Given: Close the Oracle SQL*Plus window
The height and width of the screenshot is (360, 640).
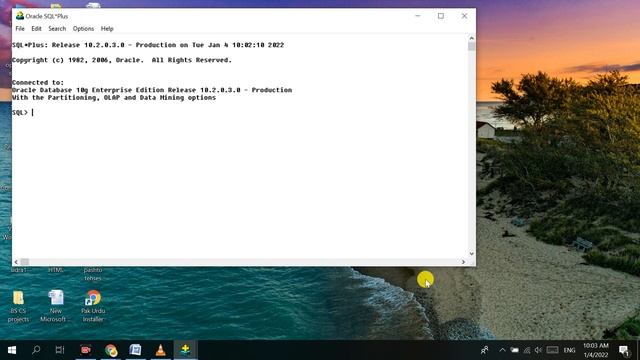Looking at the screenshot, I should (464, 16).
